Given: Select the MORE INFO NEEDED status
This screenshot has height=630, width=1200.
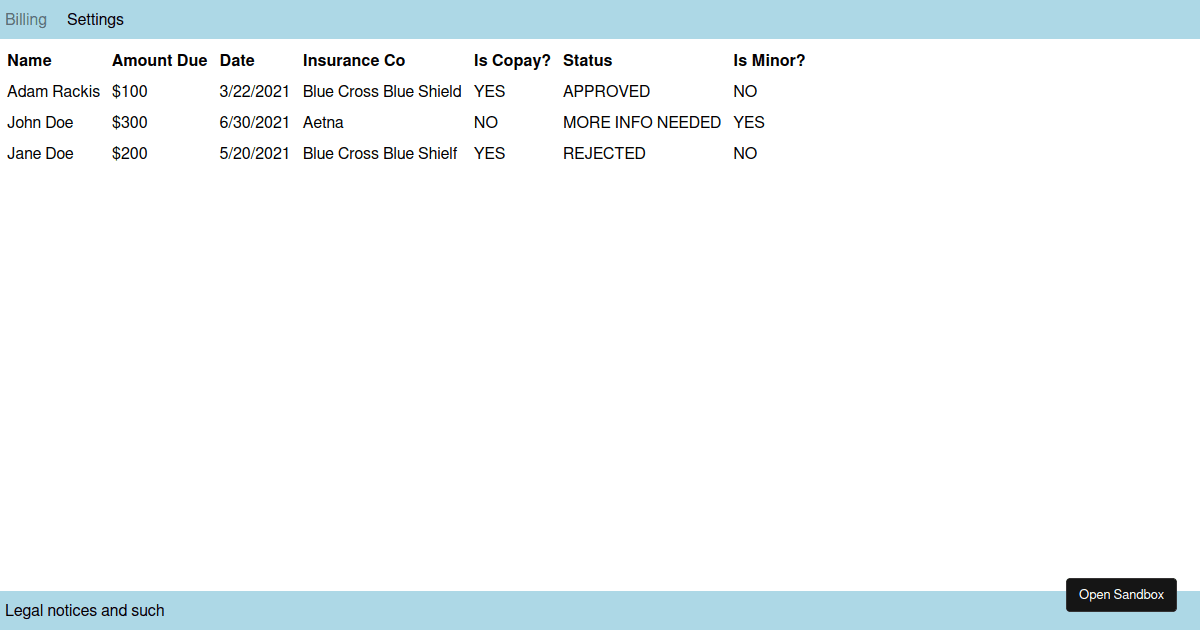Looking at the screenshot, I should coord(641,123).
